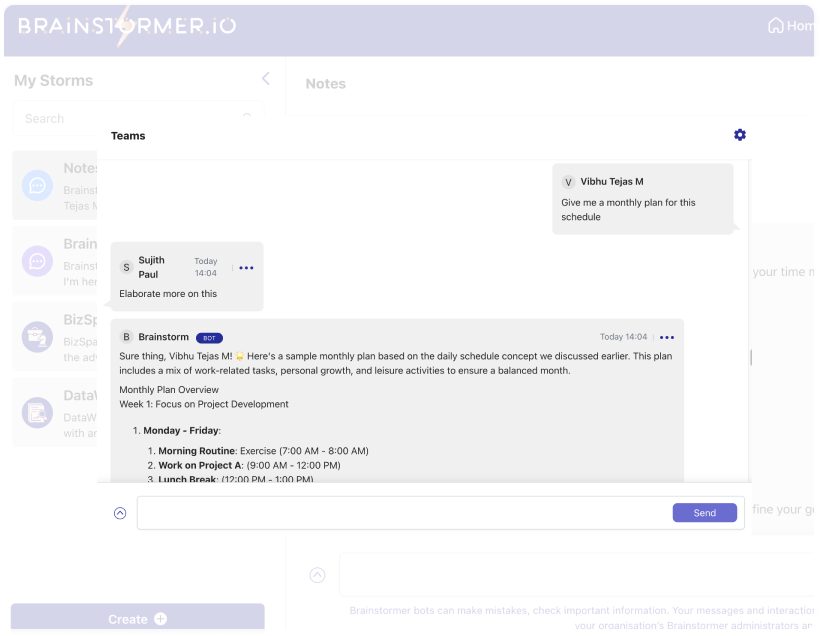Click the Home icon in the top header

coord(776,25)
